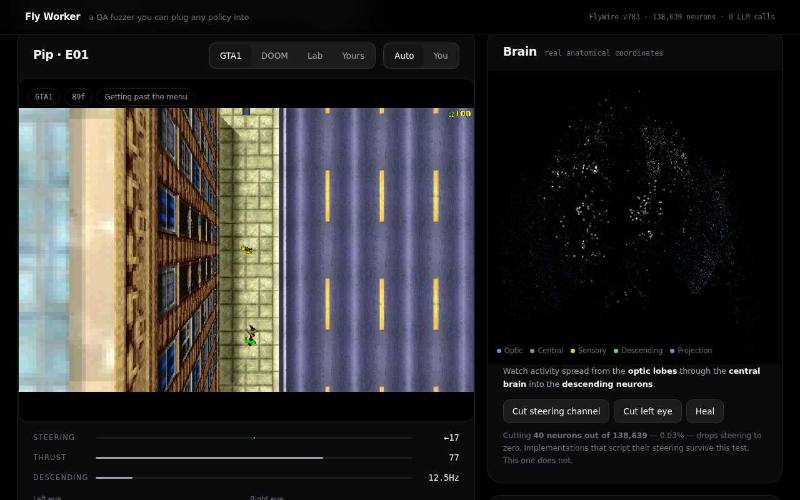Image resolution: width=800 pixels, height=500 pixels.
Task: Click the yellow pedestrian on the sidewalk
Action: (x=247, y=249)
